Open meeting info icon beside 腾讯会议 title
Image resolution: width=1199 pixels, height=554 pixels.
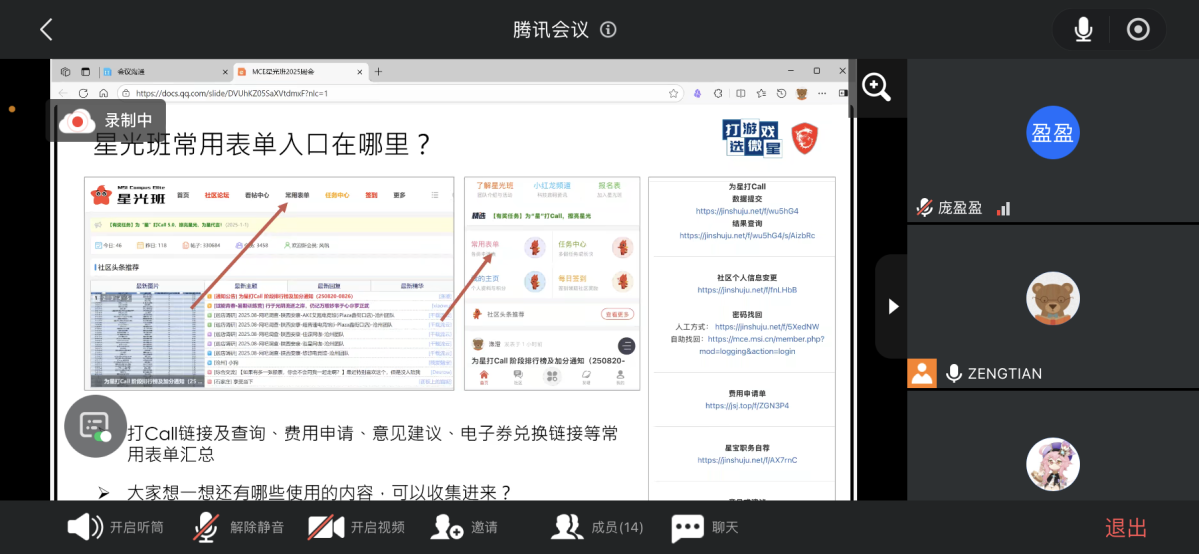tap(608, 29)
